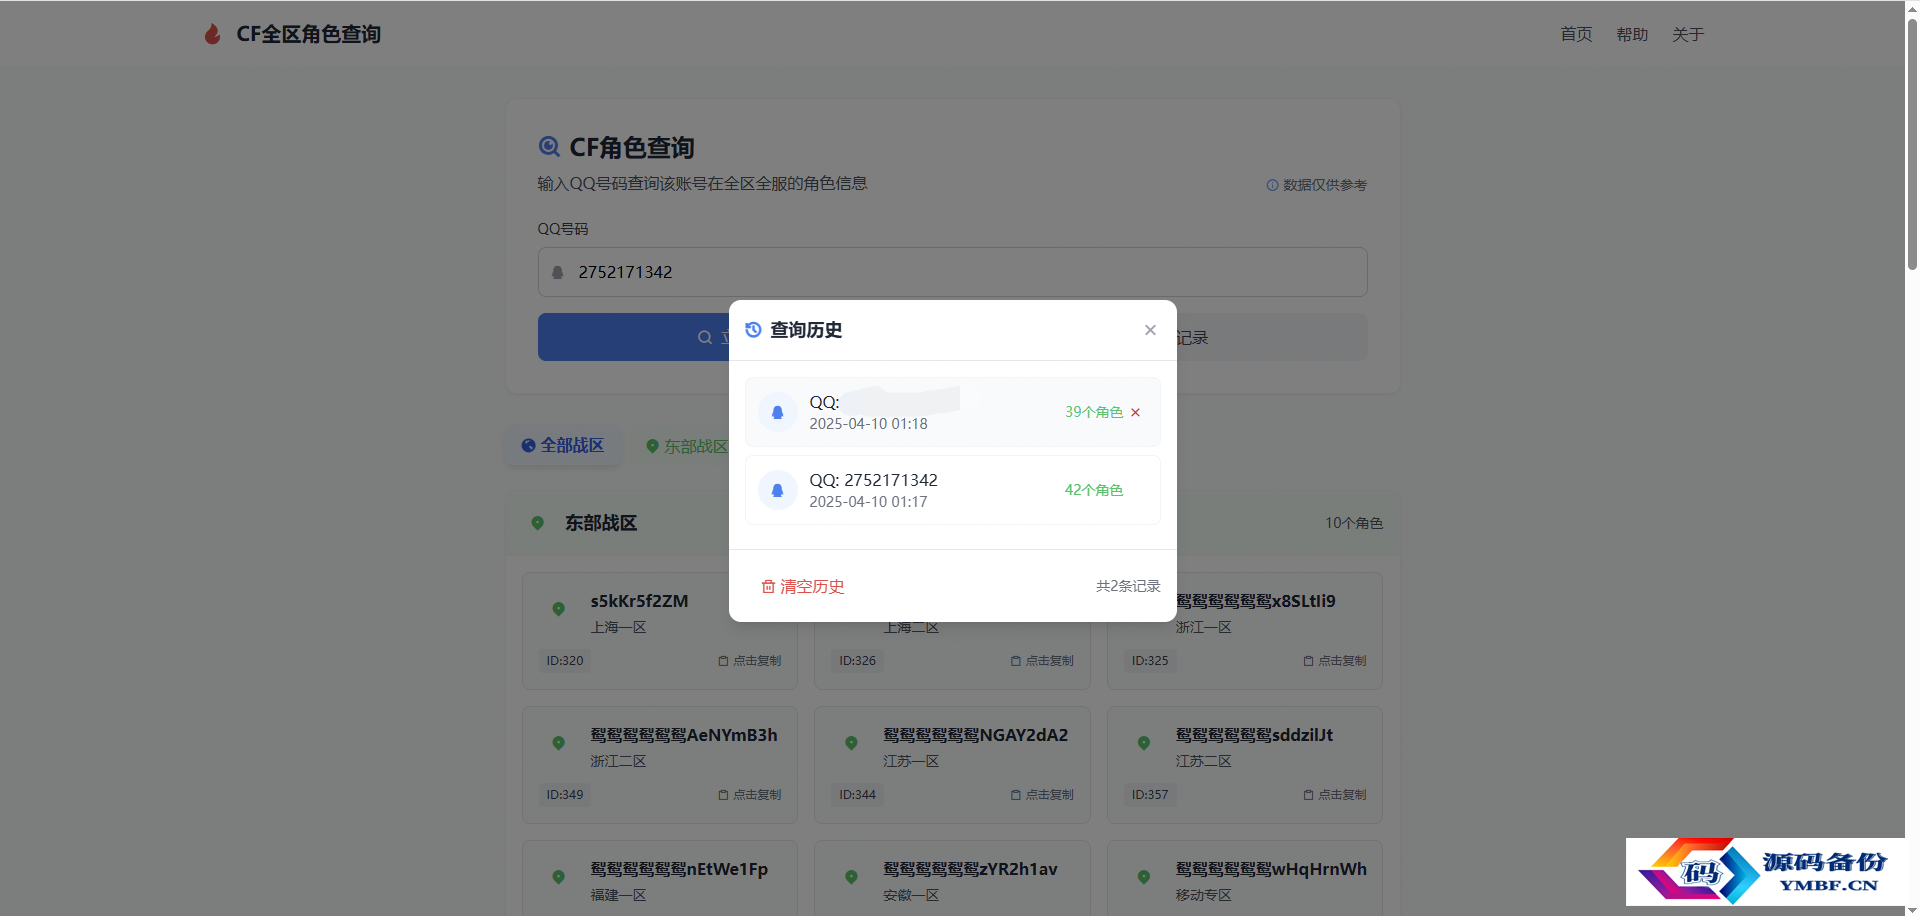Open the 关于 nav link

click(x=1688, y=34)
